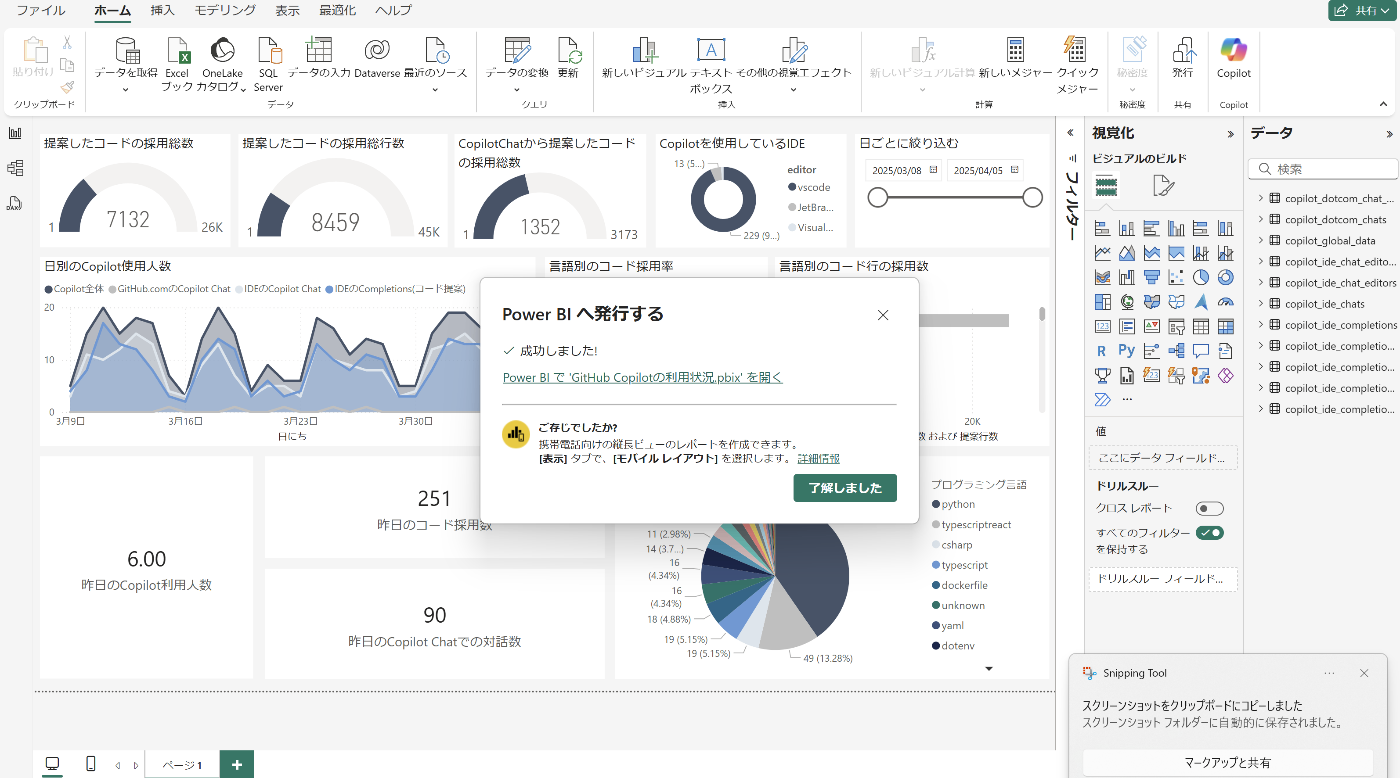The width and height of the screenshot is (1400, 778).
Task: Open the Excel workbook data source
Action: pyautogui.click(x=177, y=66)
